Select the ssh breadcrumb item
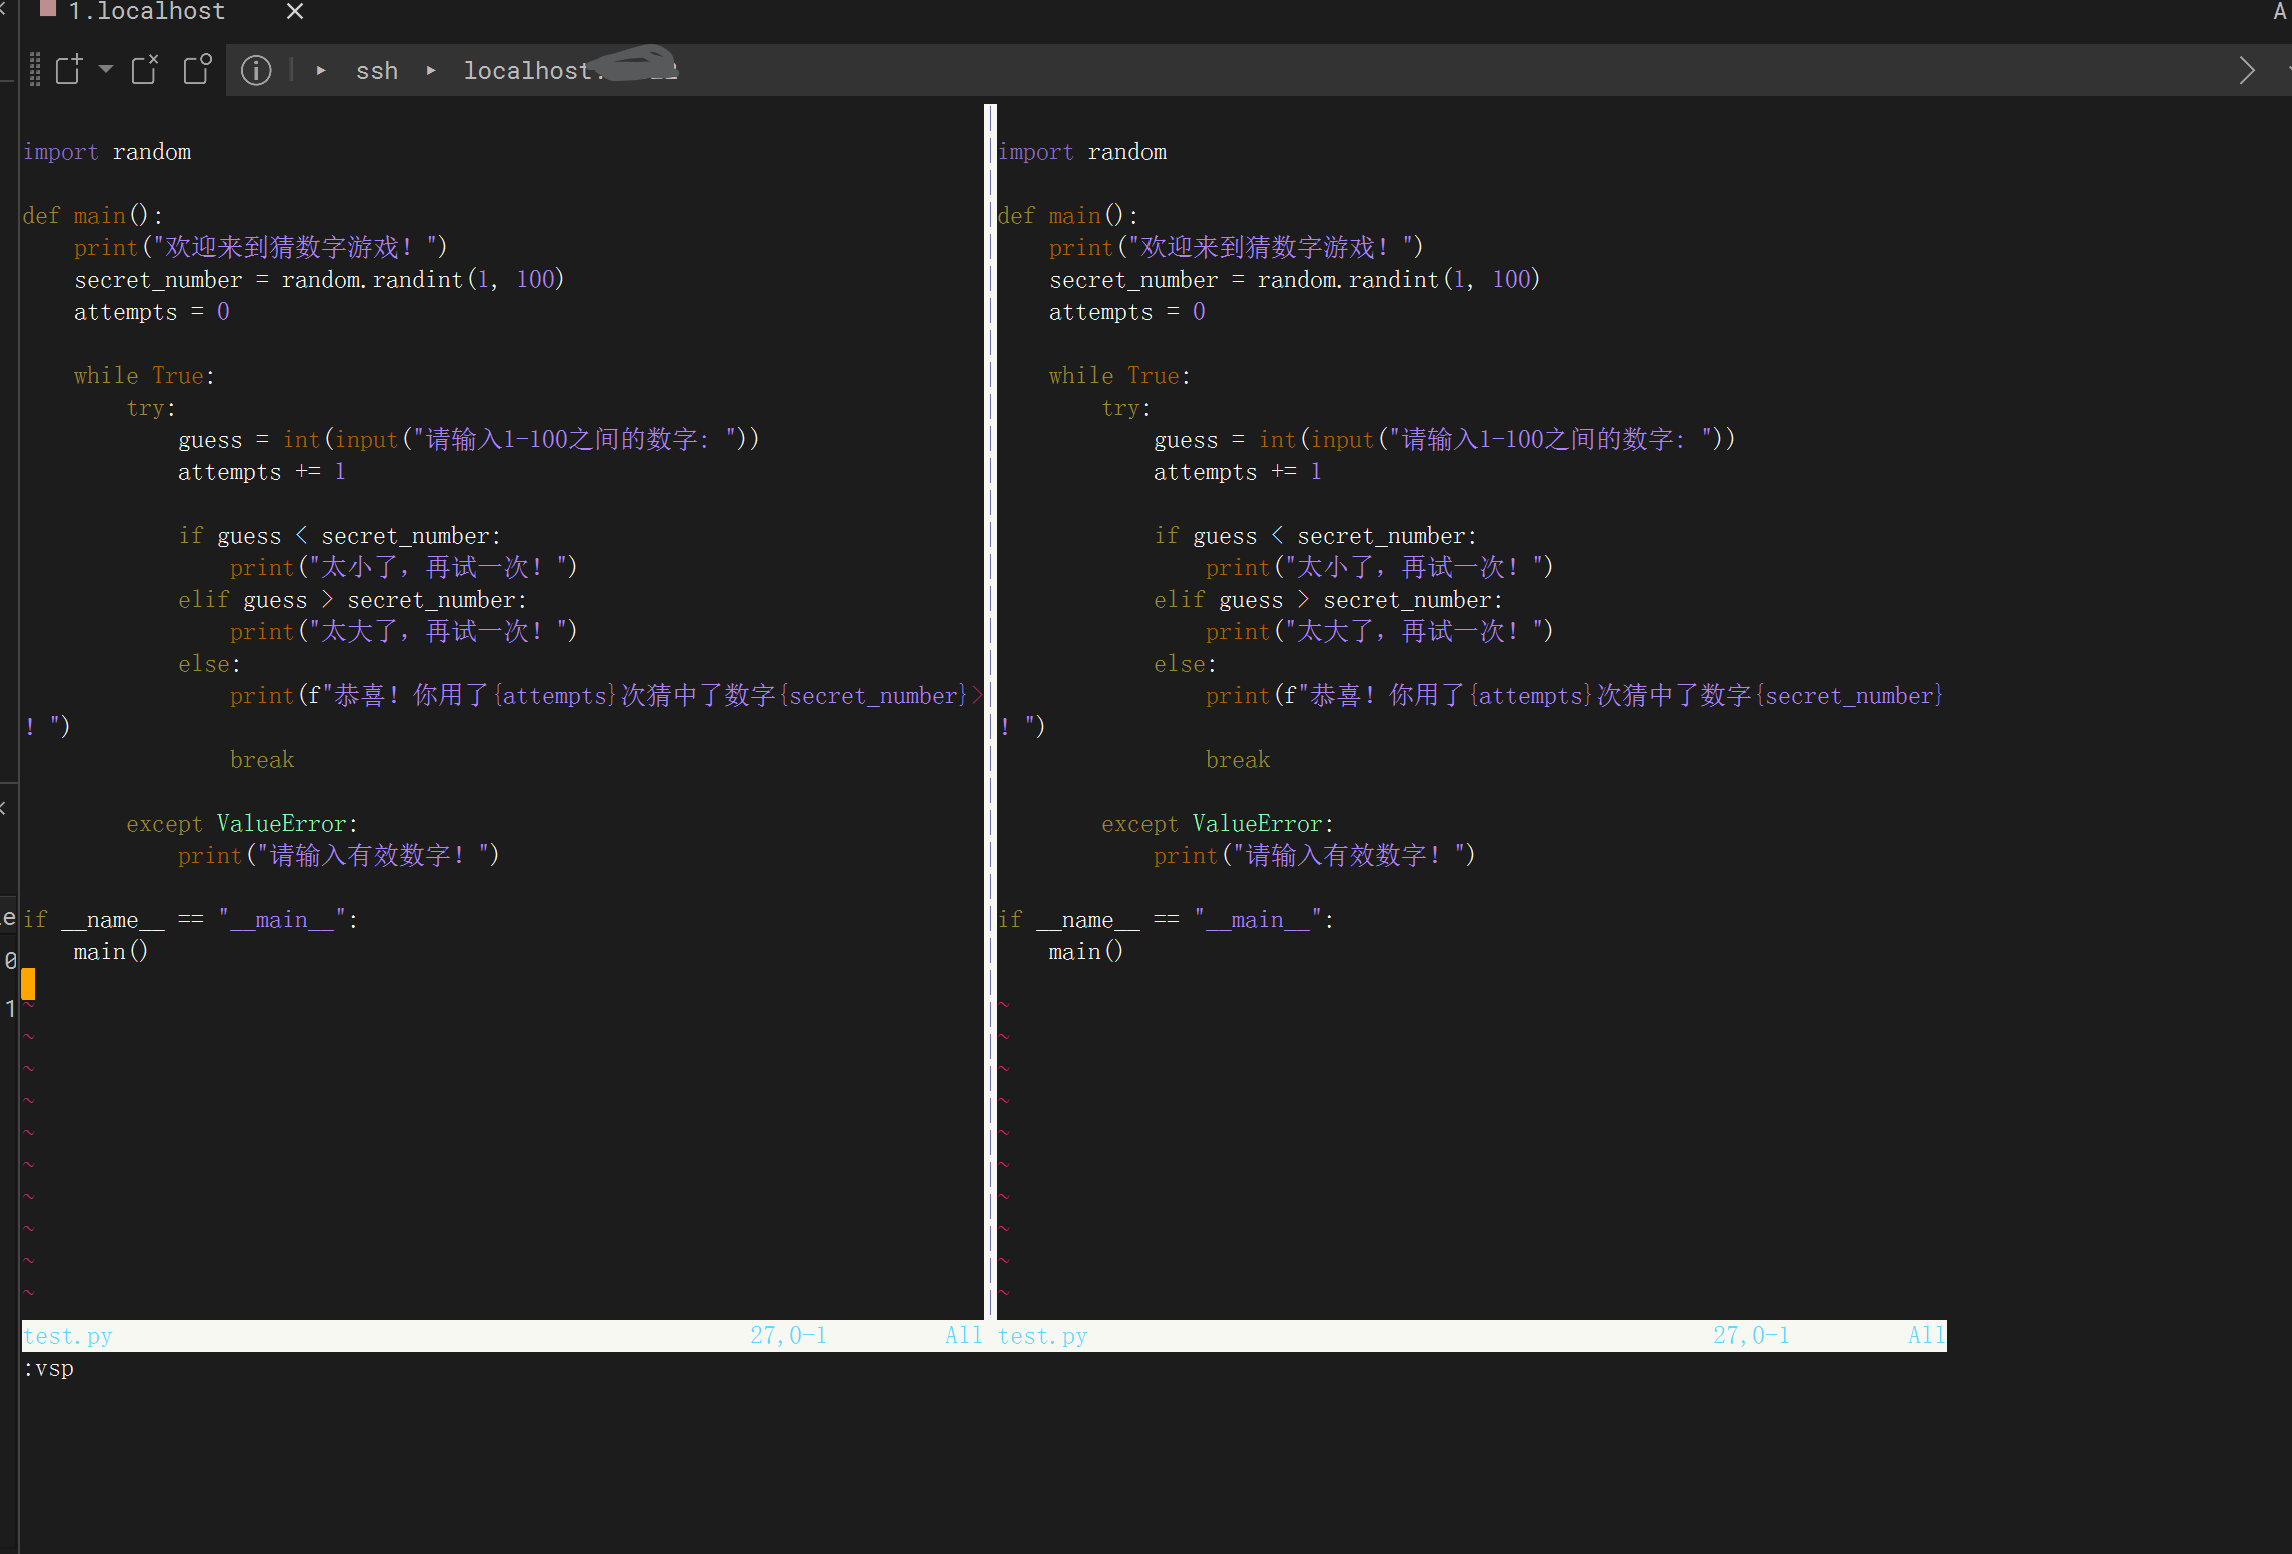 (377, 71)
